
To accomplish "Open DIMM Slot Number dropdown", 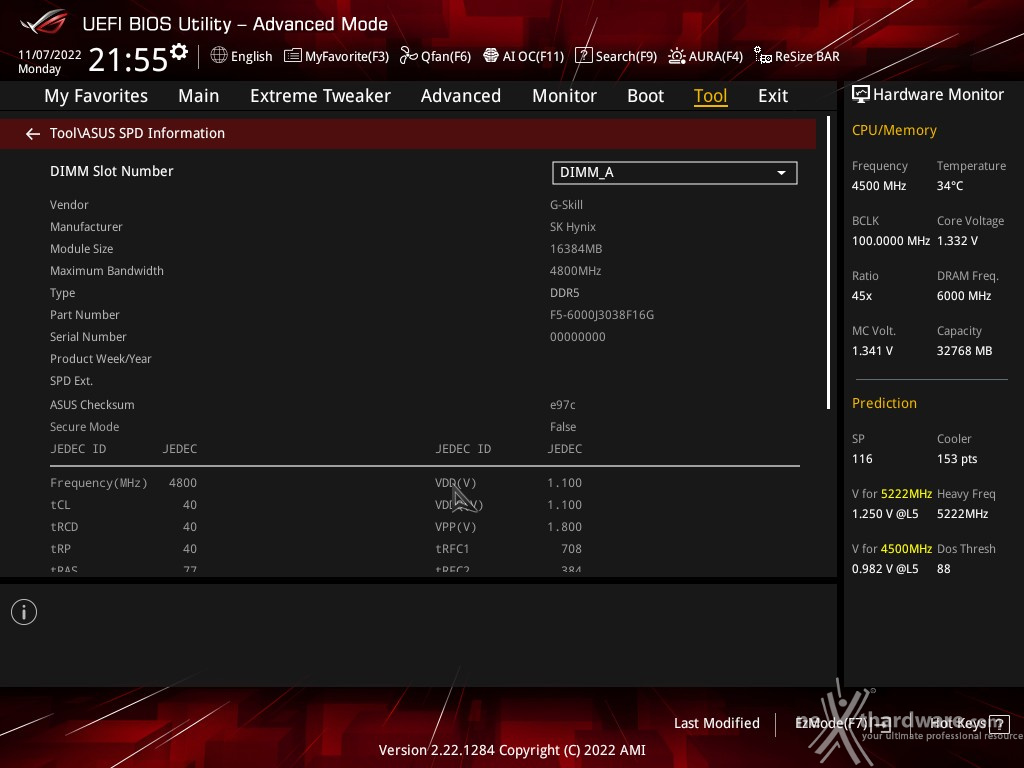I will (675, 172).
